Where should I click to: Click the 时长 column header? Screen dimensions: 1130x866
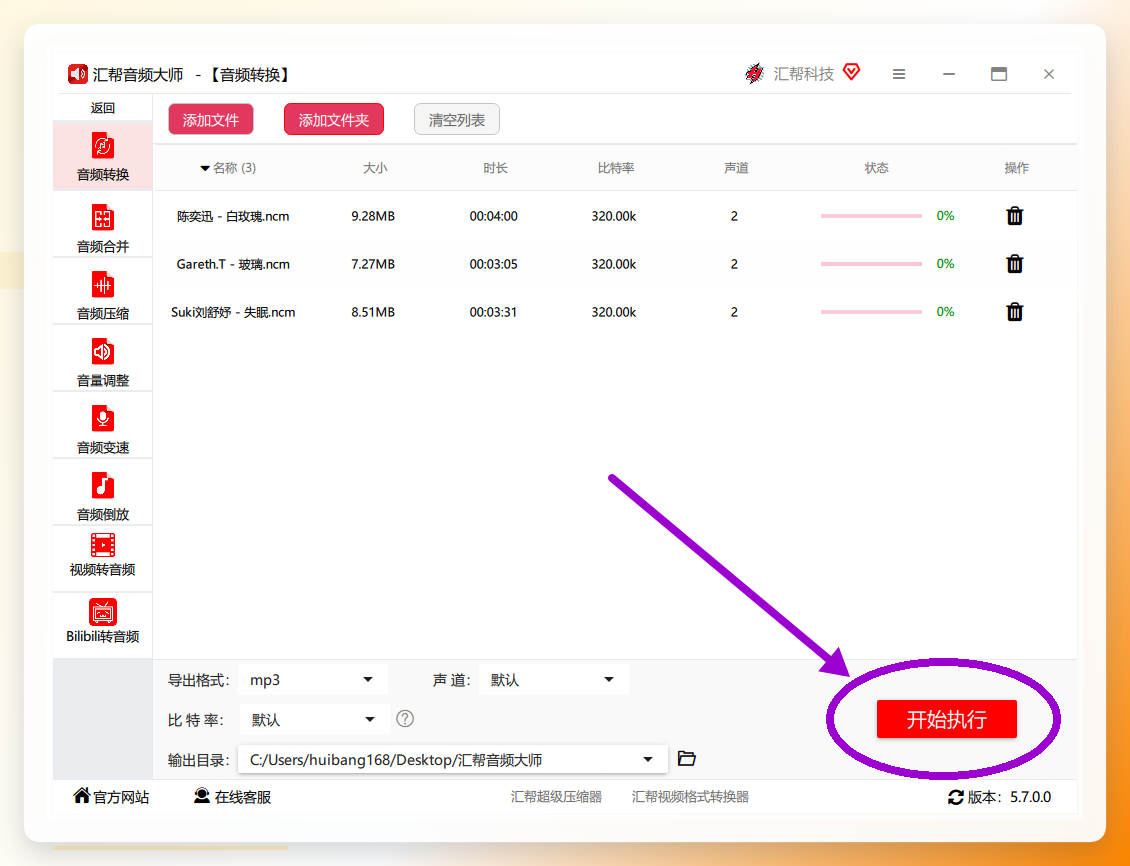click(x=495, y=168)
